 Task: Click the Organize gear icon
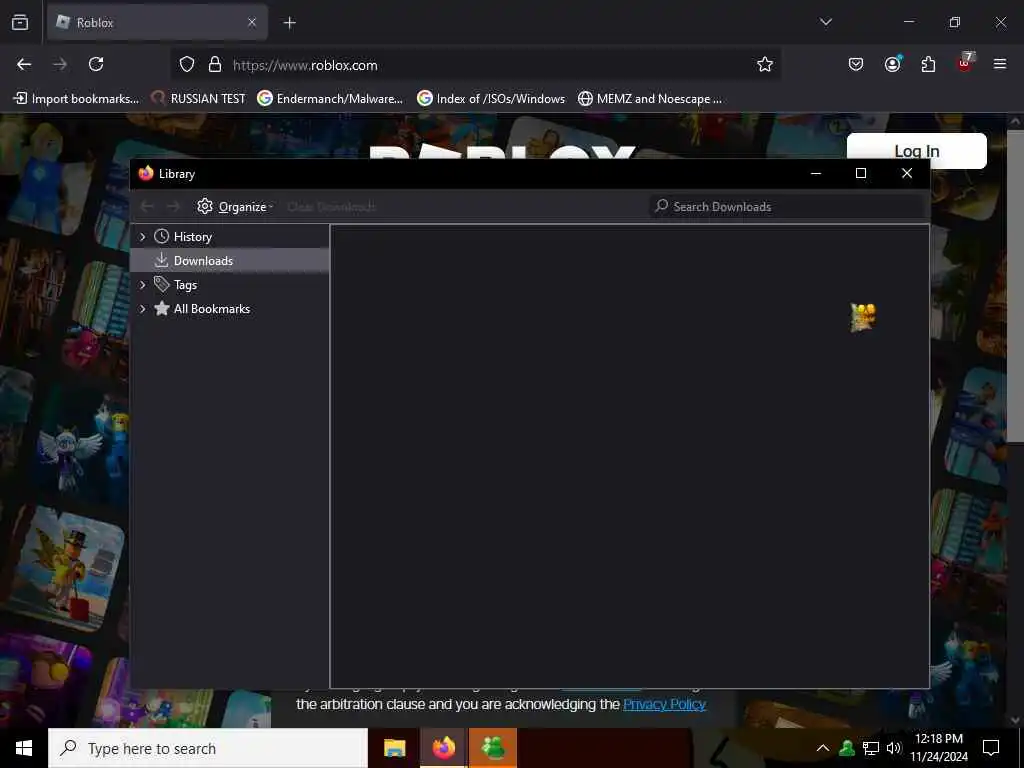coord(205,206)
